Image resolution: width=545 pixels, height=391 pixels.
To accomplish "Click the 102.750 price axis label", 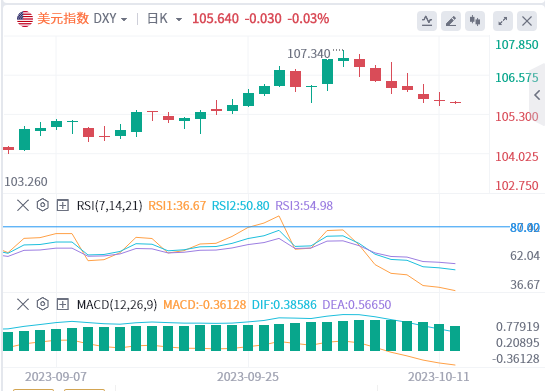I will tap(517, 186).
